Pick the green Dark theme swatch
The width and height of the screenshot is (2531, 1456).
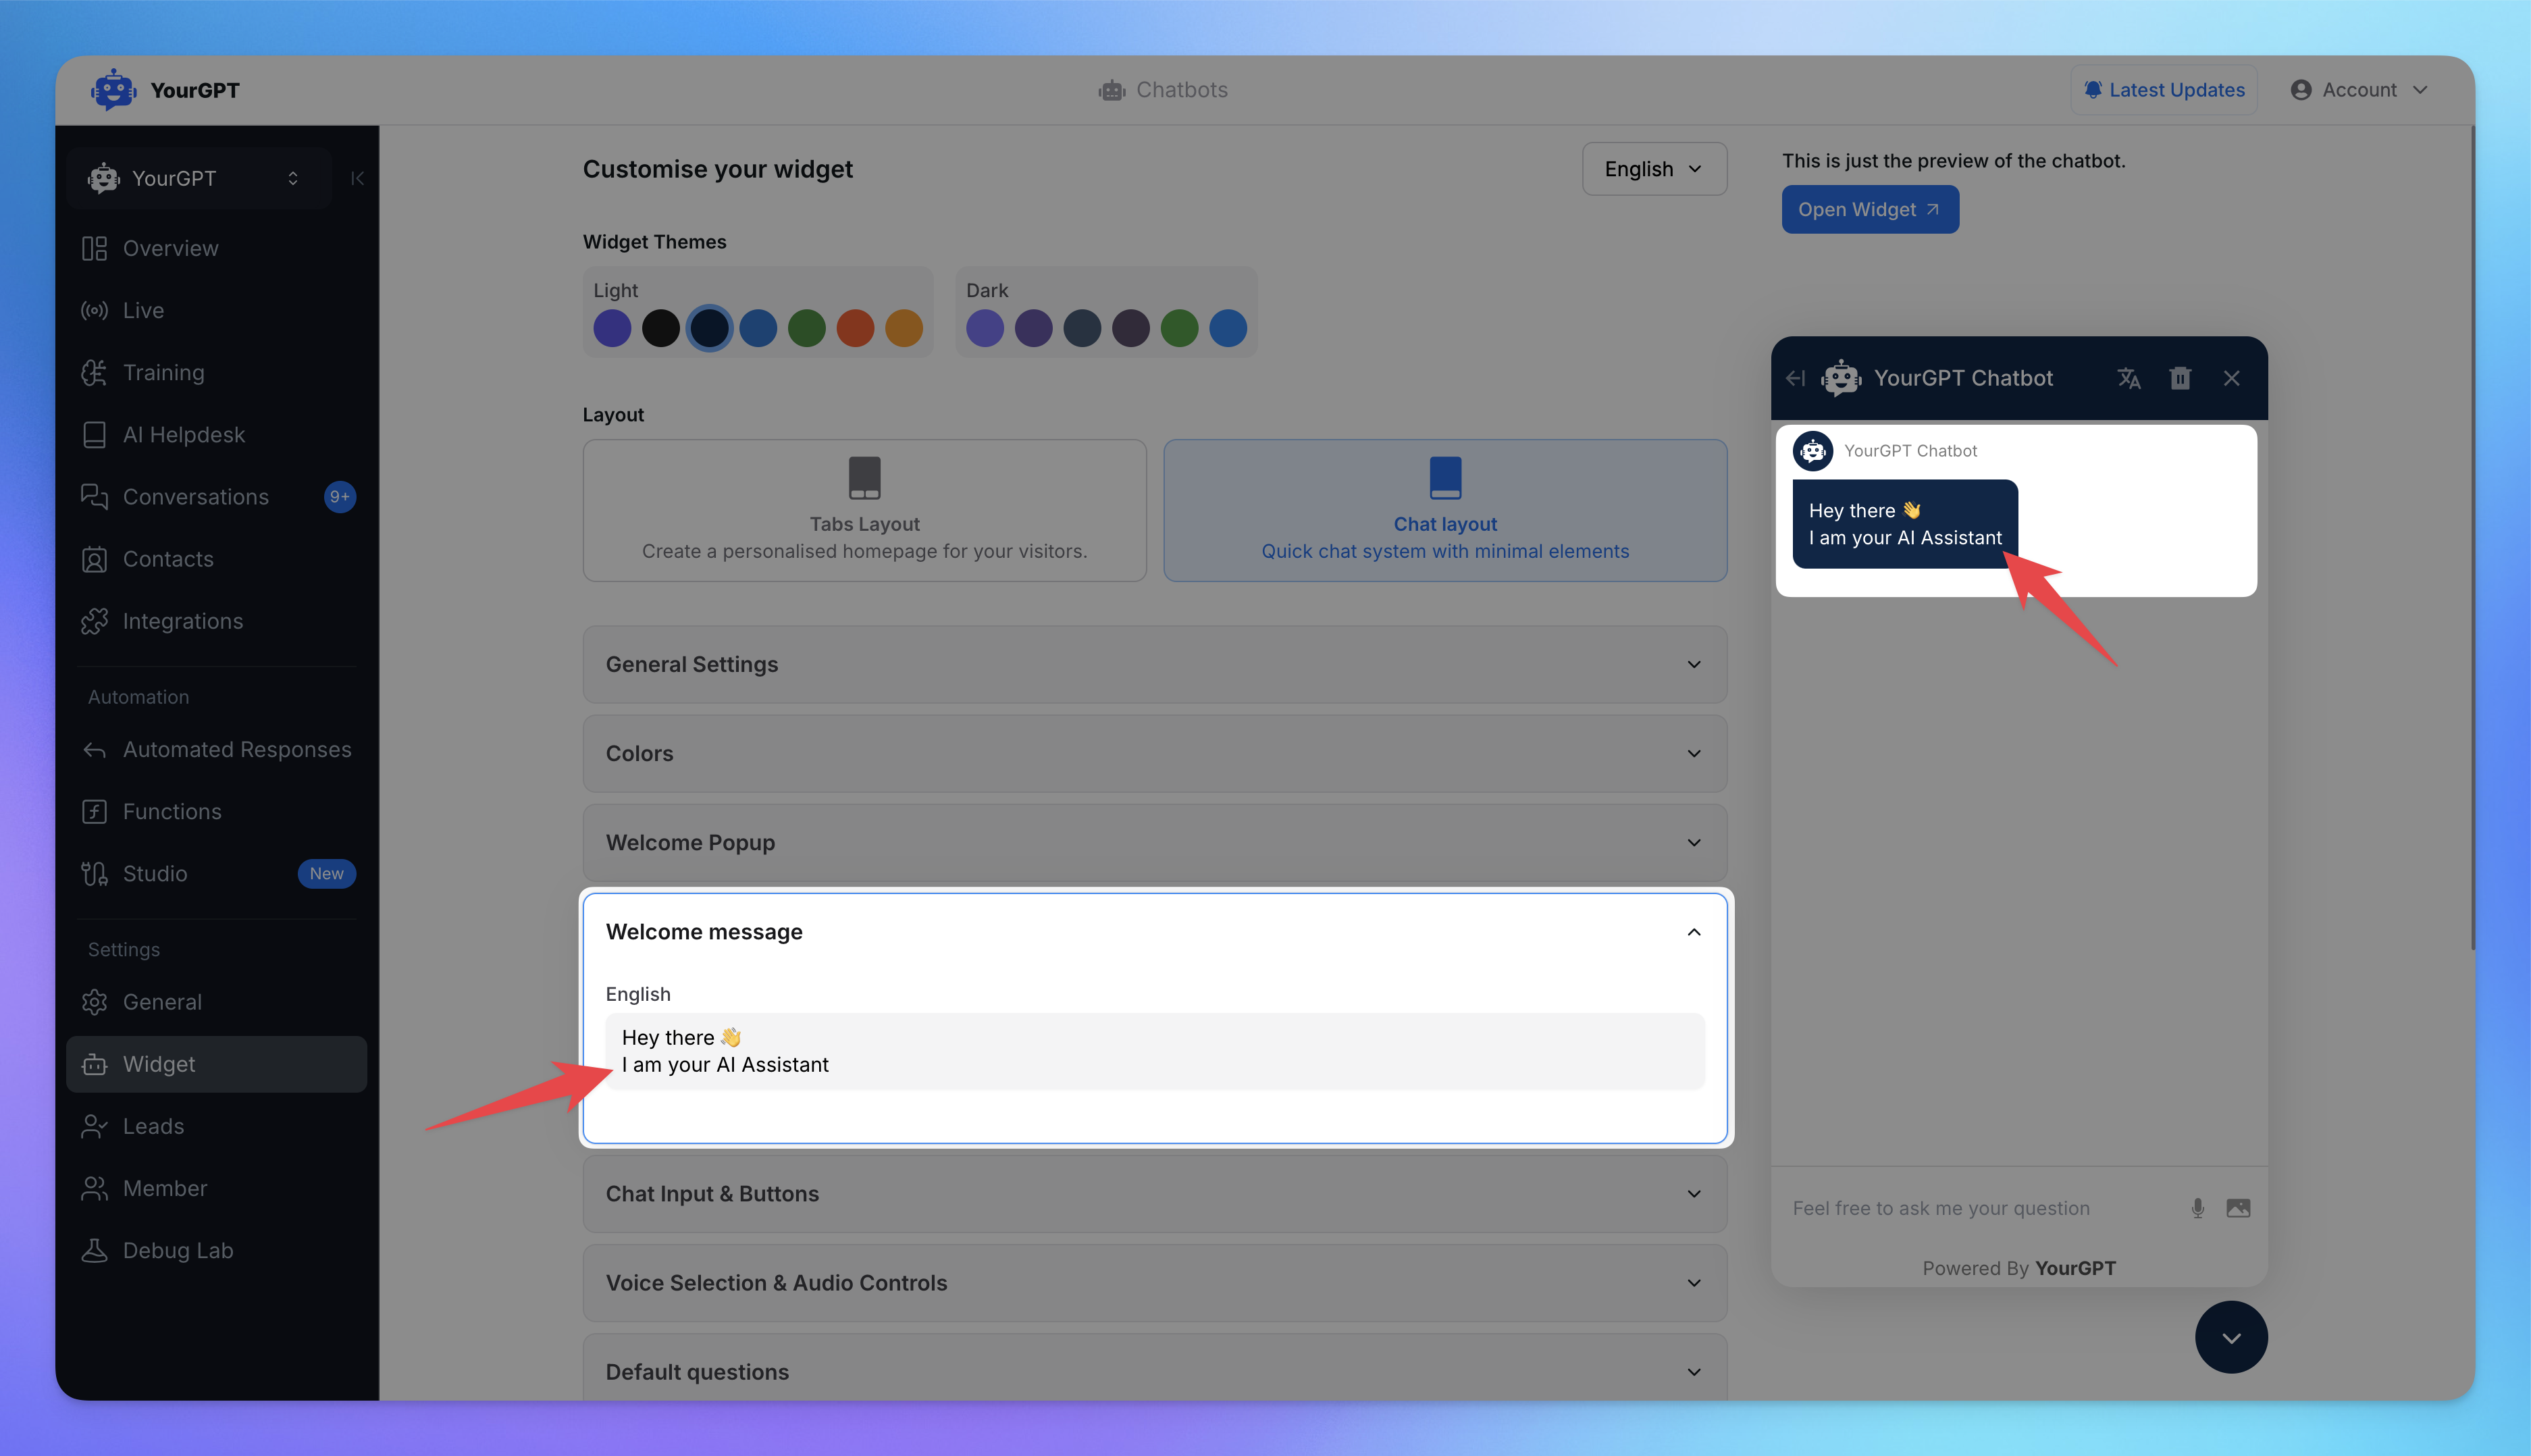(1179, 328)
